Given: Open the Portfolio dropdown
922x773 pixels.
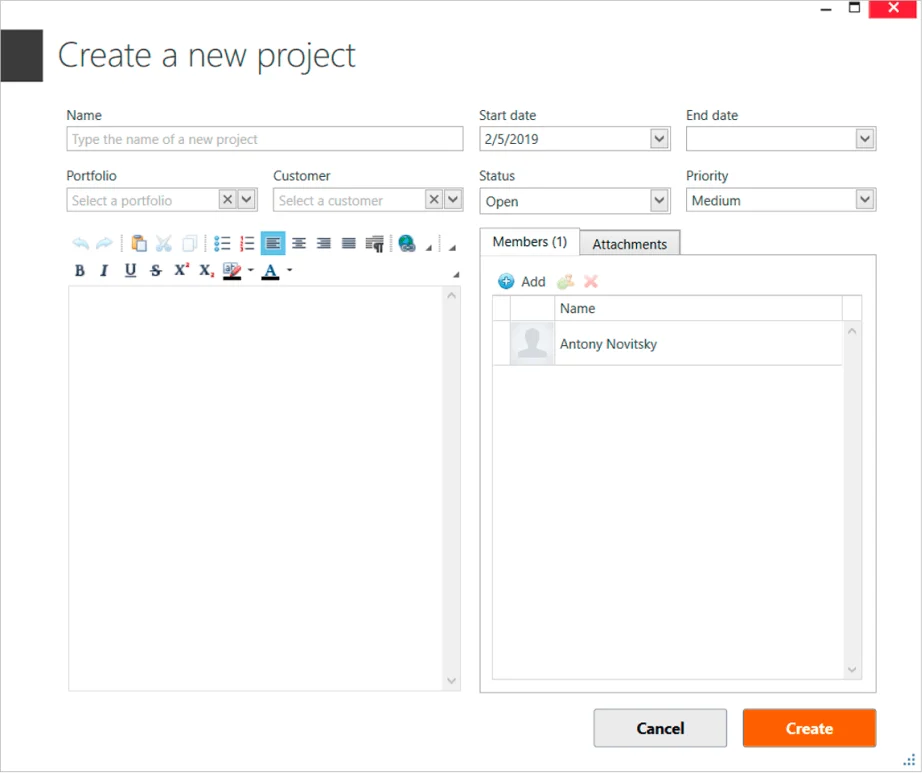Looking at the screenshot, I should click(x=247, y=200).
